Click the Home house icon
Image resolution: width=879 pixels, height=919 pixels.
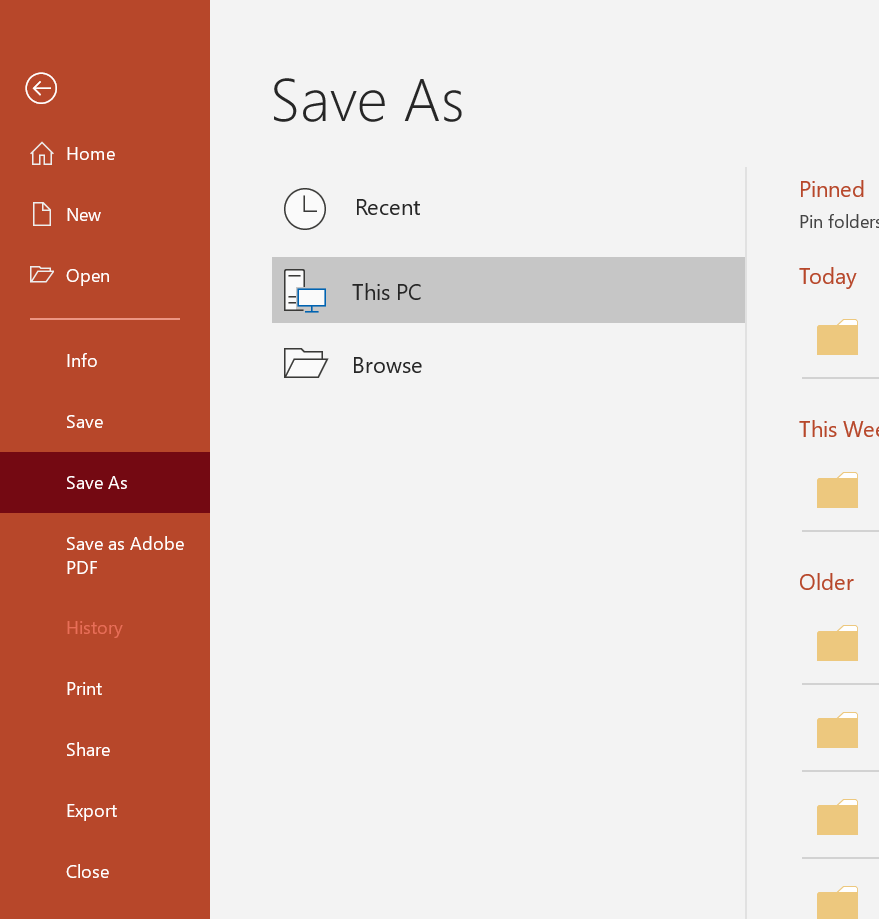tap(42, 154)
